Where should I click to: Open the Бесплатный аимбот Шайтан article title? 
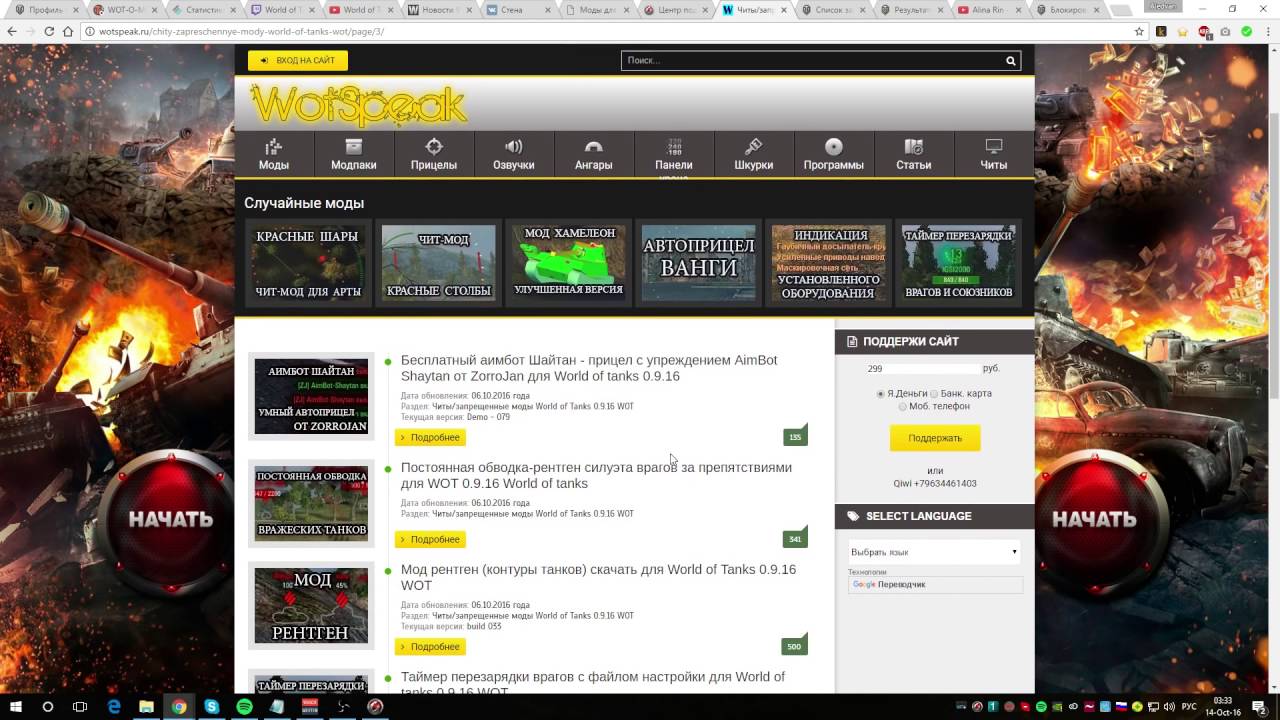point(589,368)
